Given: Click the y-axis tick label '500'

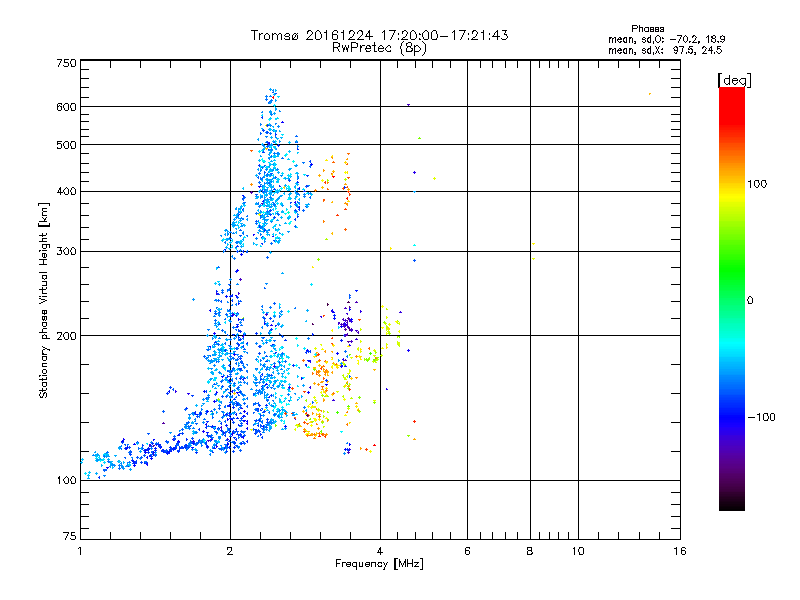Looking at the screenshot, I should point(66,145).
